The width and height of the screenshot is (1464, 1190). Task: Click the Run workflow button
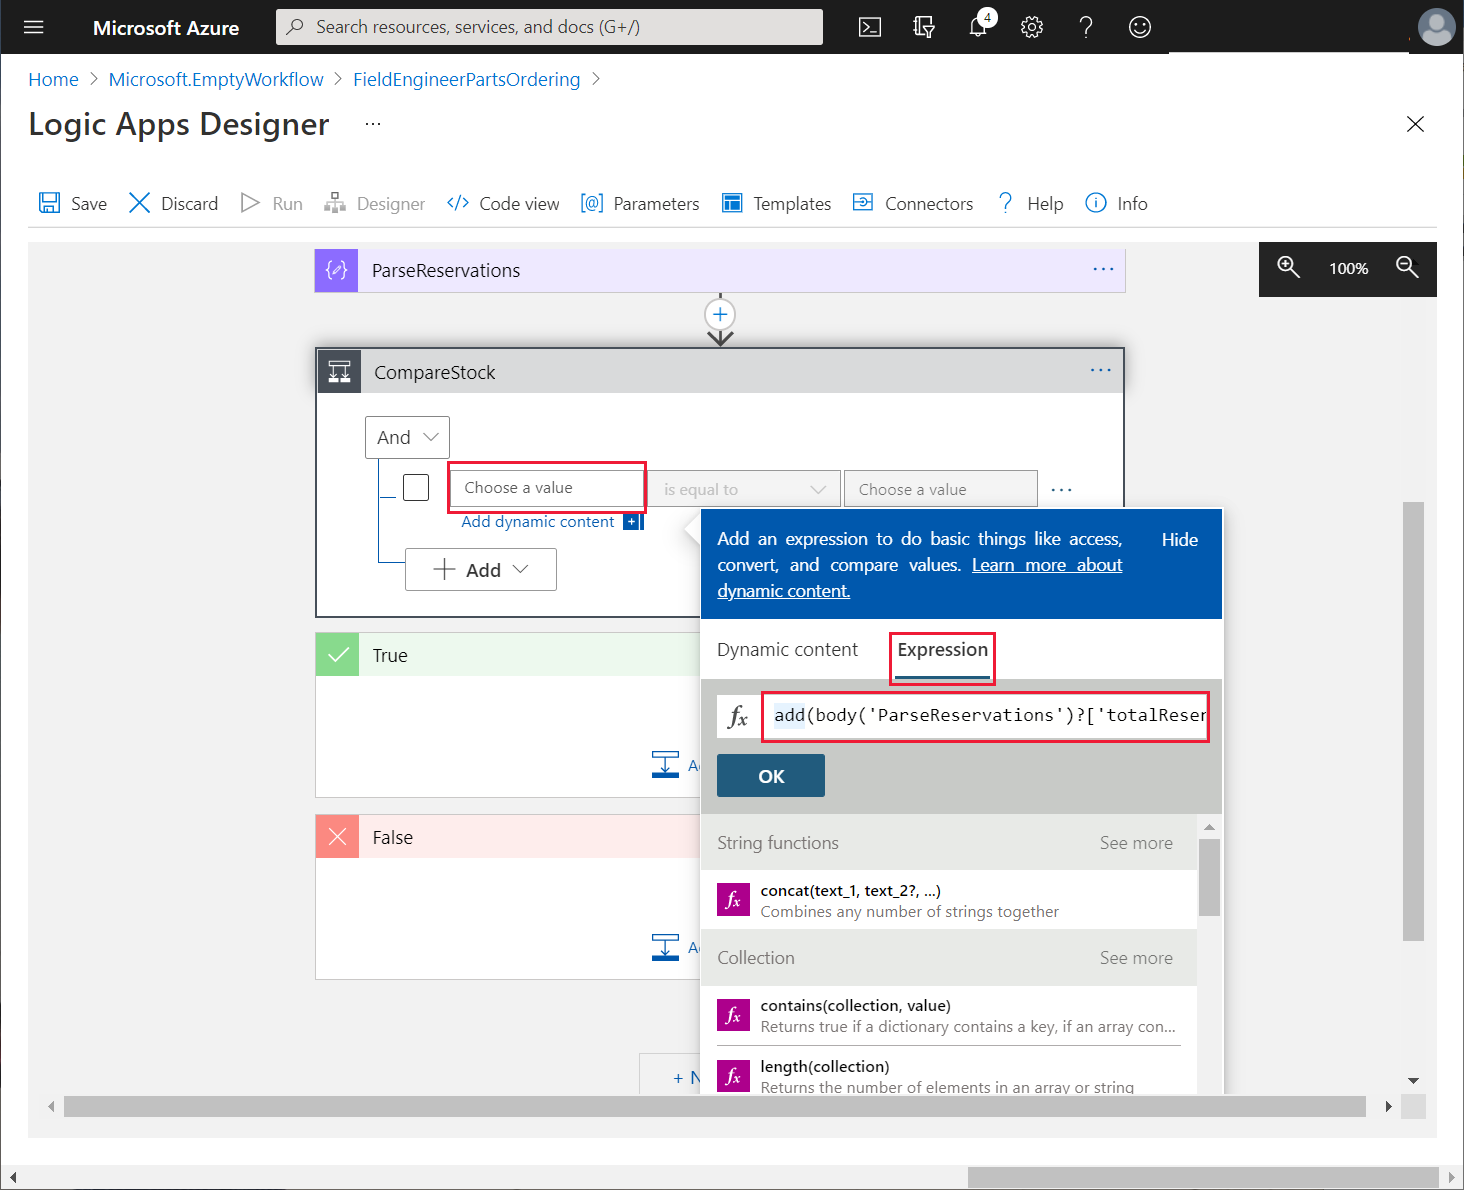[272, 203]
